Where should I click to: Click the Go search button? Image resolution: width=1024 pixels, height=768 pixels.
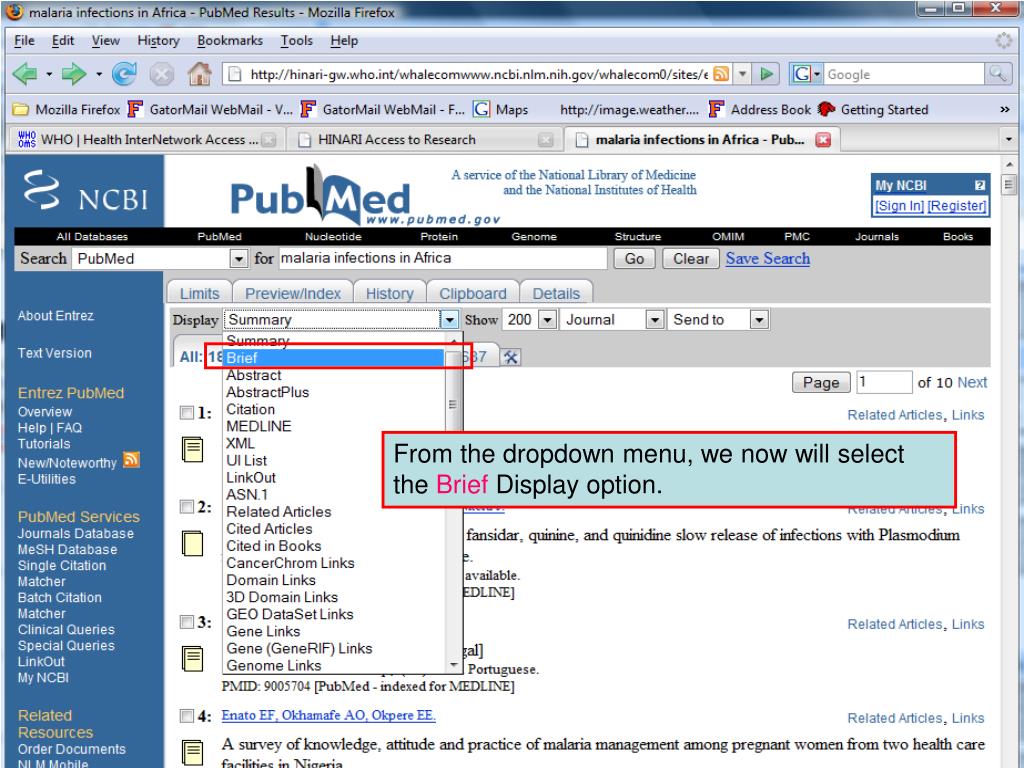[x=634, y=259]
